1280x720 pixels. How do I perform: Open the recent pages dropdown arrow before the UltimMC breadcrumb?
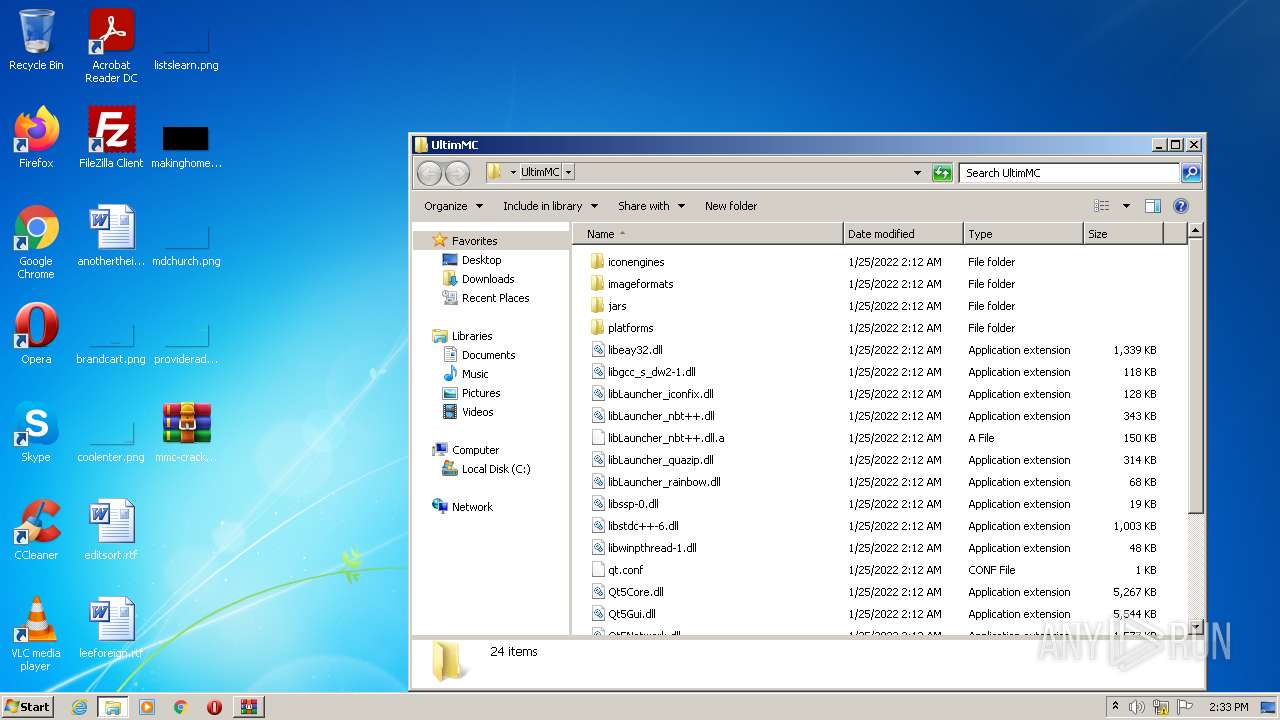click(513, 172)
